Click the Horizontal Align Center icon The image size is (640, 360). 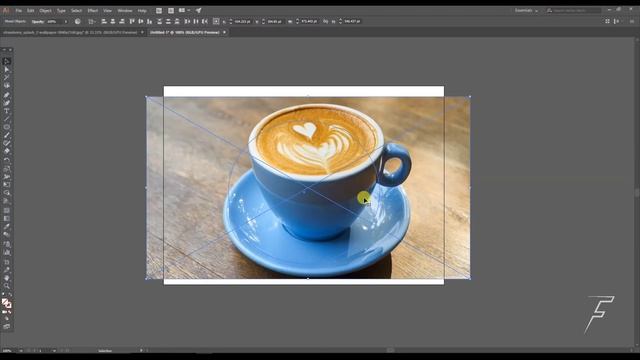(x=113, y=21)
